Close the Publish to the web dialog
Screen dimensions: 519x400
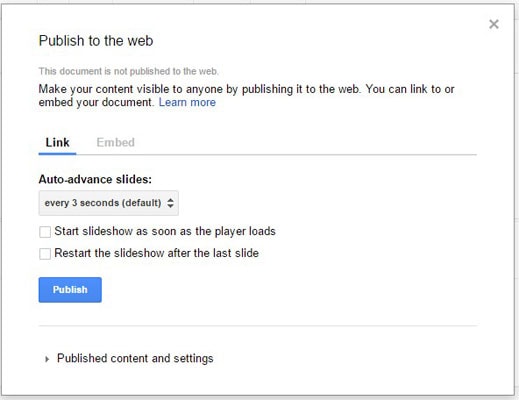click(x=494, y=24)
